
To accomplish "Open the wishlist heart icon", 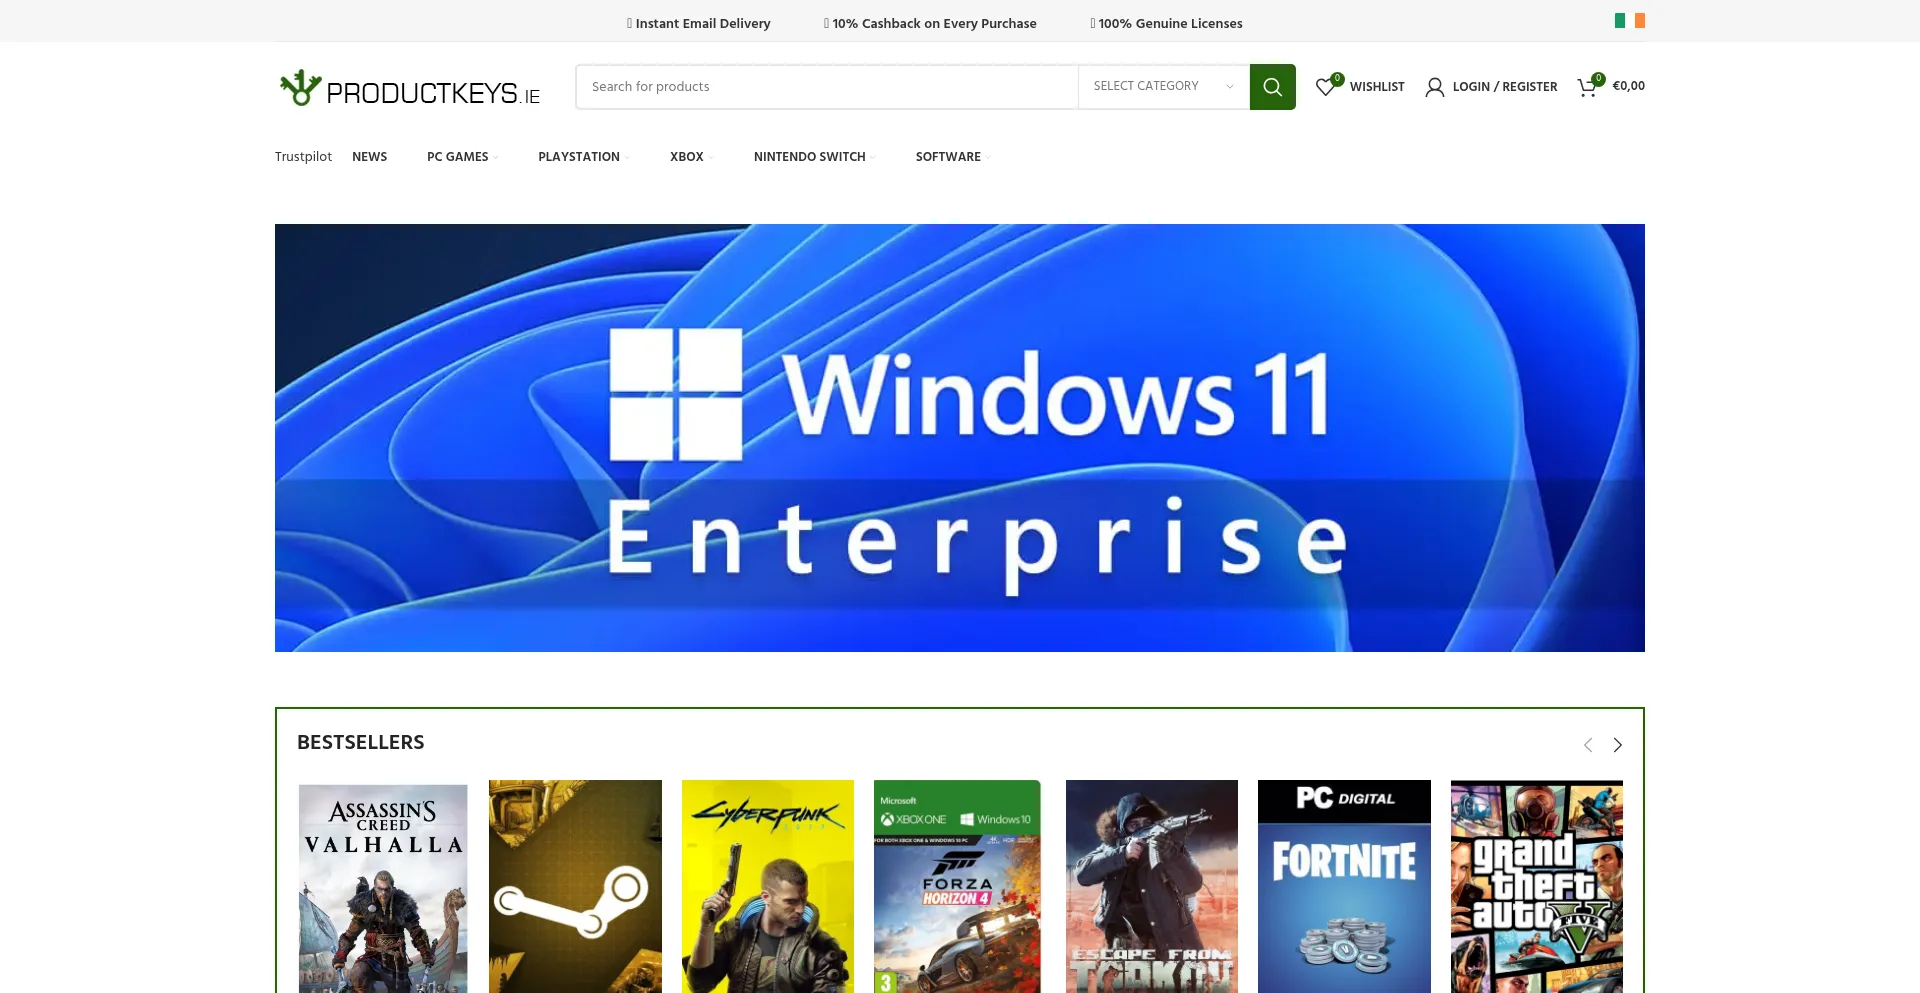I will tap(1325, 87).
